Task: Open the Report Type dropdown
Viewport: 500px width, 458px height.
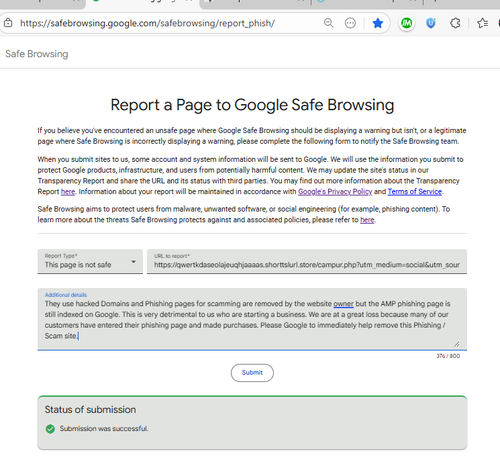Action: [90, 262]
